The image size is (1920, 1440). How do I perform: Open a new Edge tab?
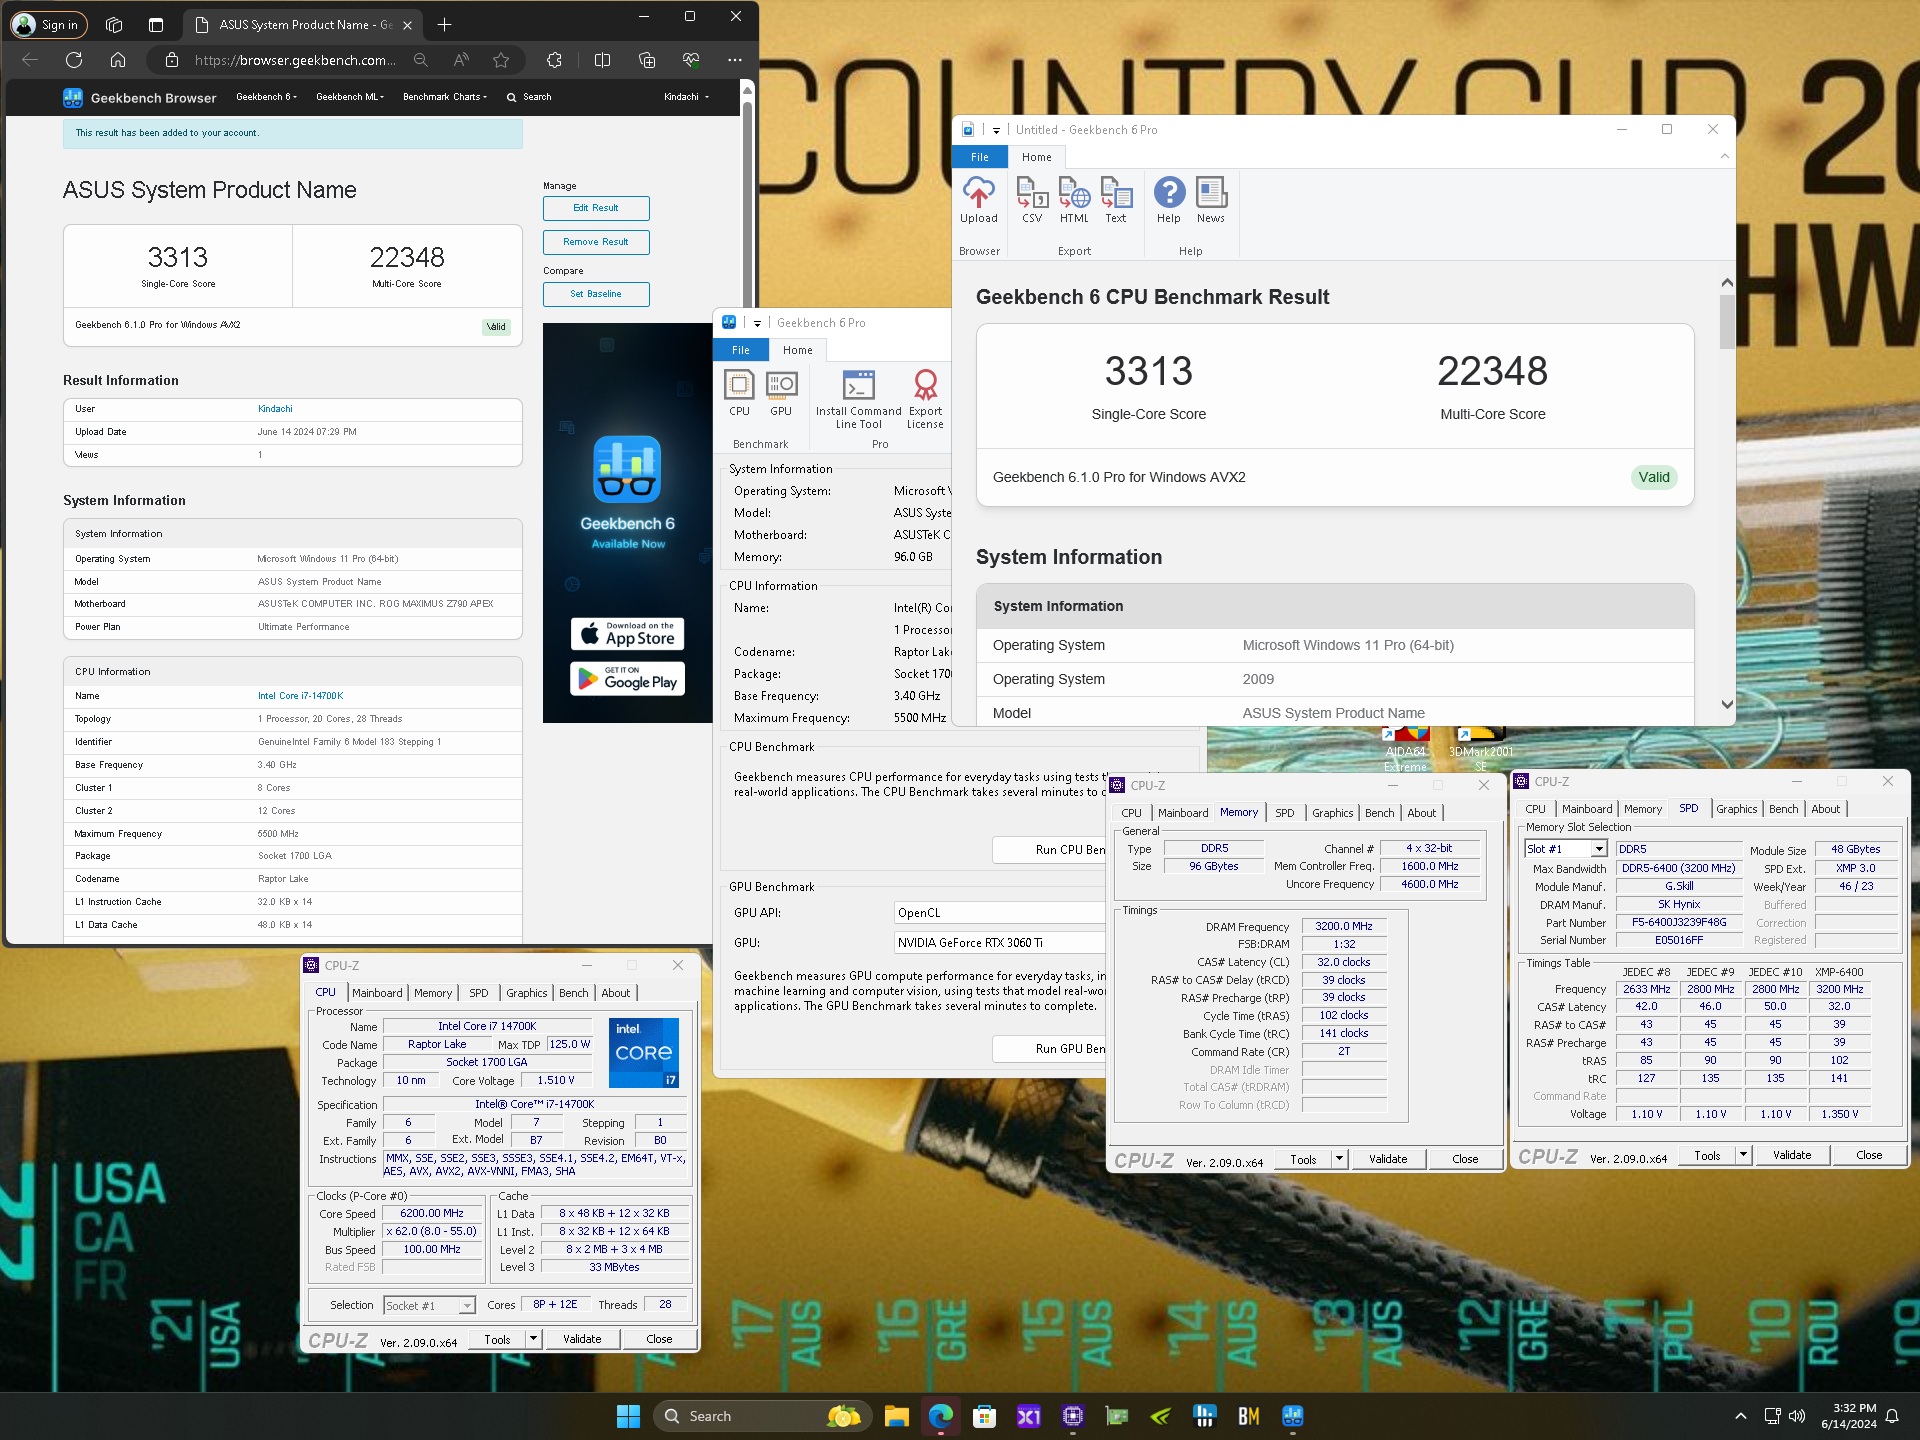pos(444,24)
